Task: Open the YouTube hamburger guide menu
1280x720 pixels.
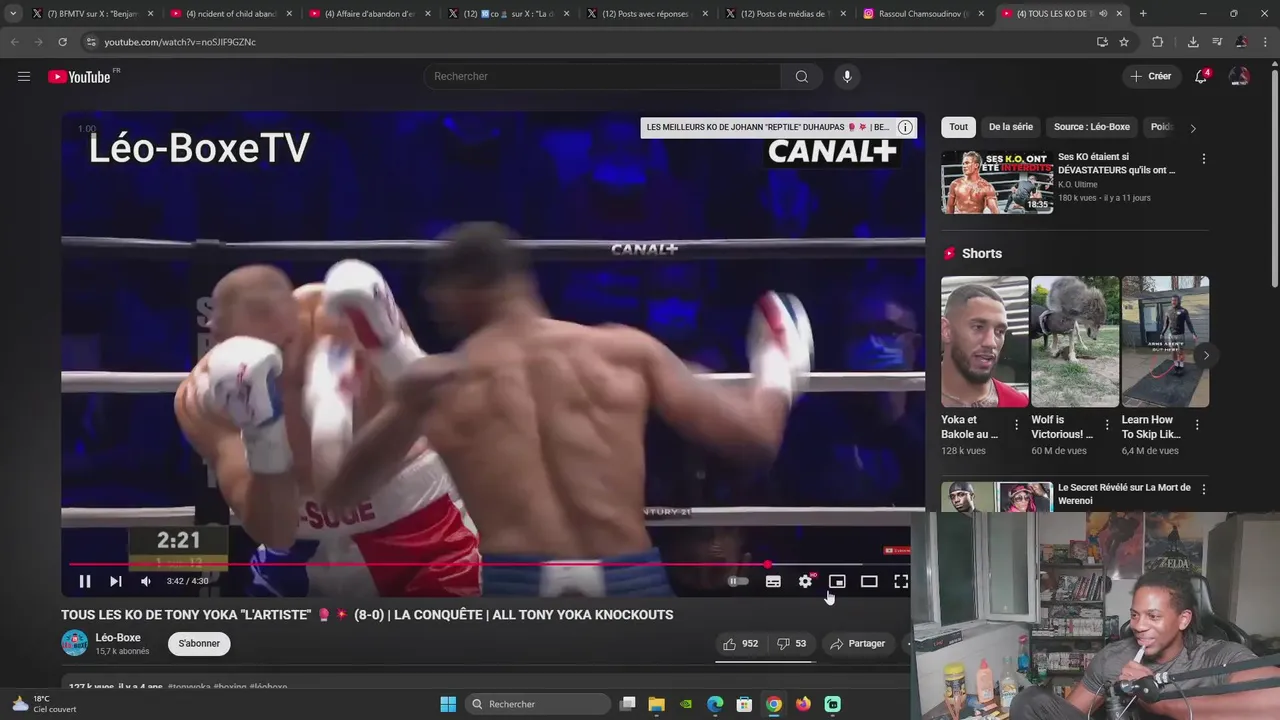Action: 24,76
